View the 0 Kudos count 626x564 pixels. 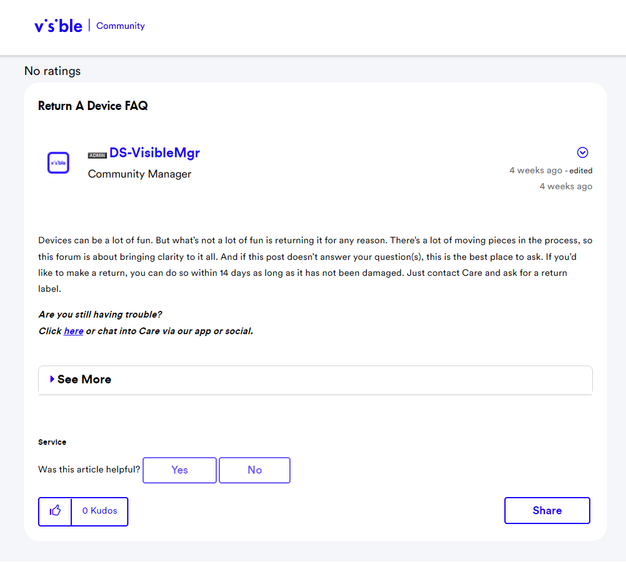coord(100,511)
